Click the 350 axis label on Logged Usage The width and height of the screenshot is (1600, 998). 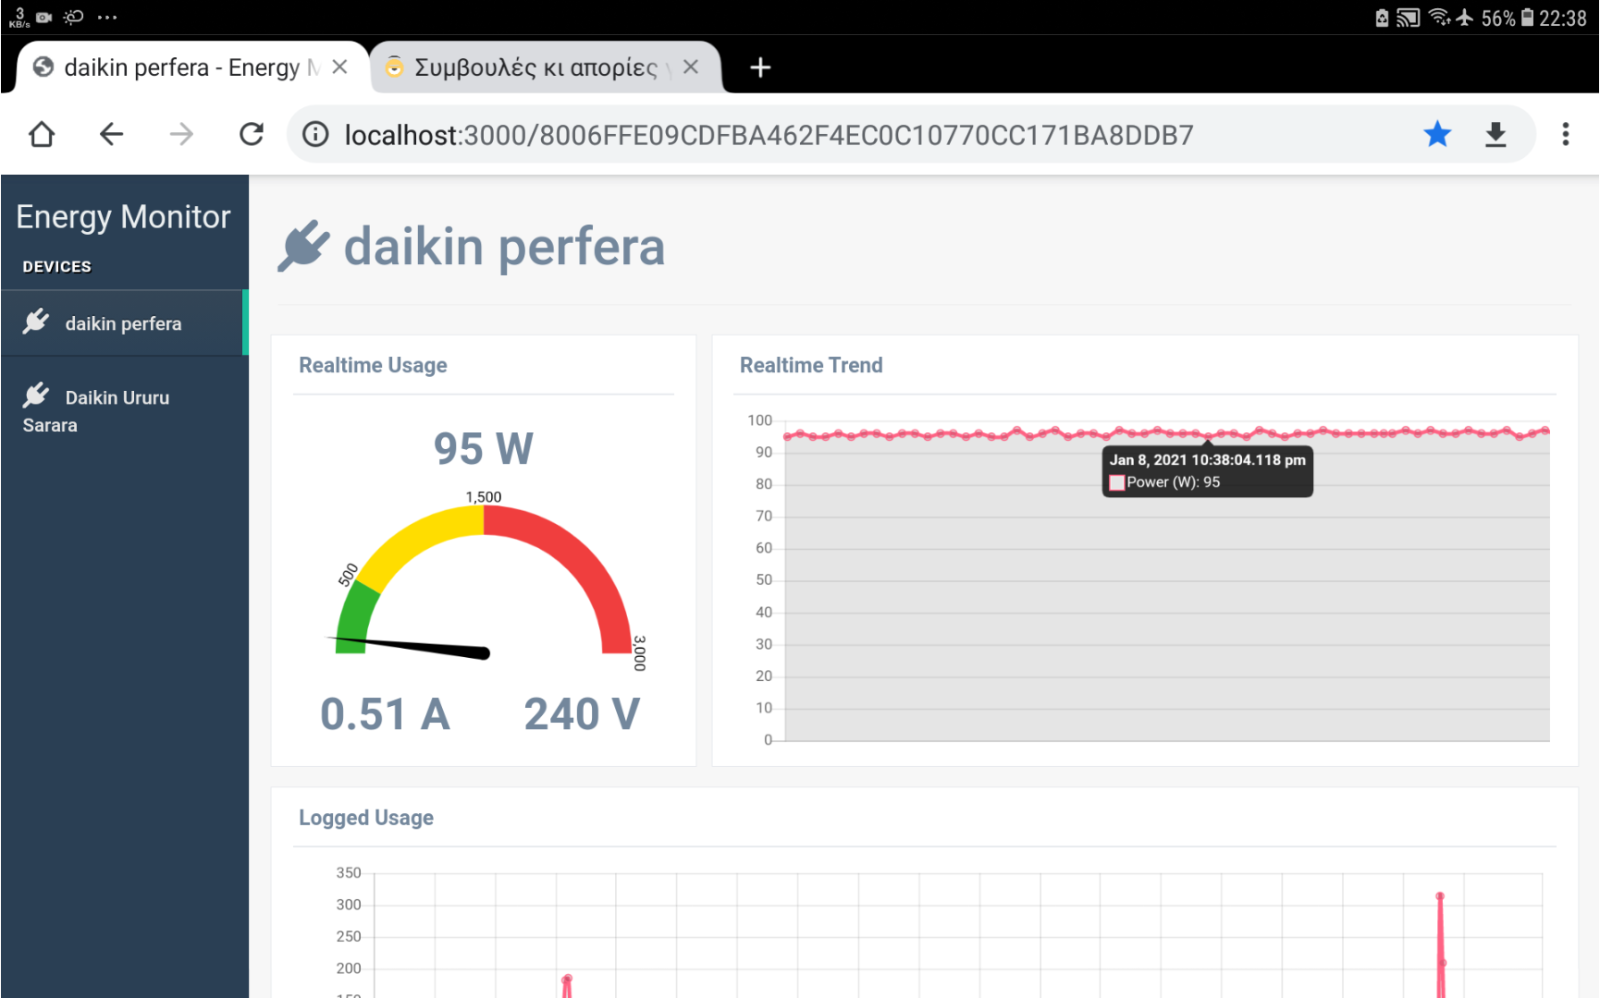coord(348,873)
